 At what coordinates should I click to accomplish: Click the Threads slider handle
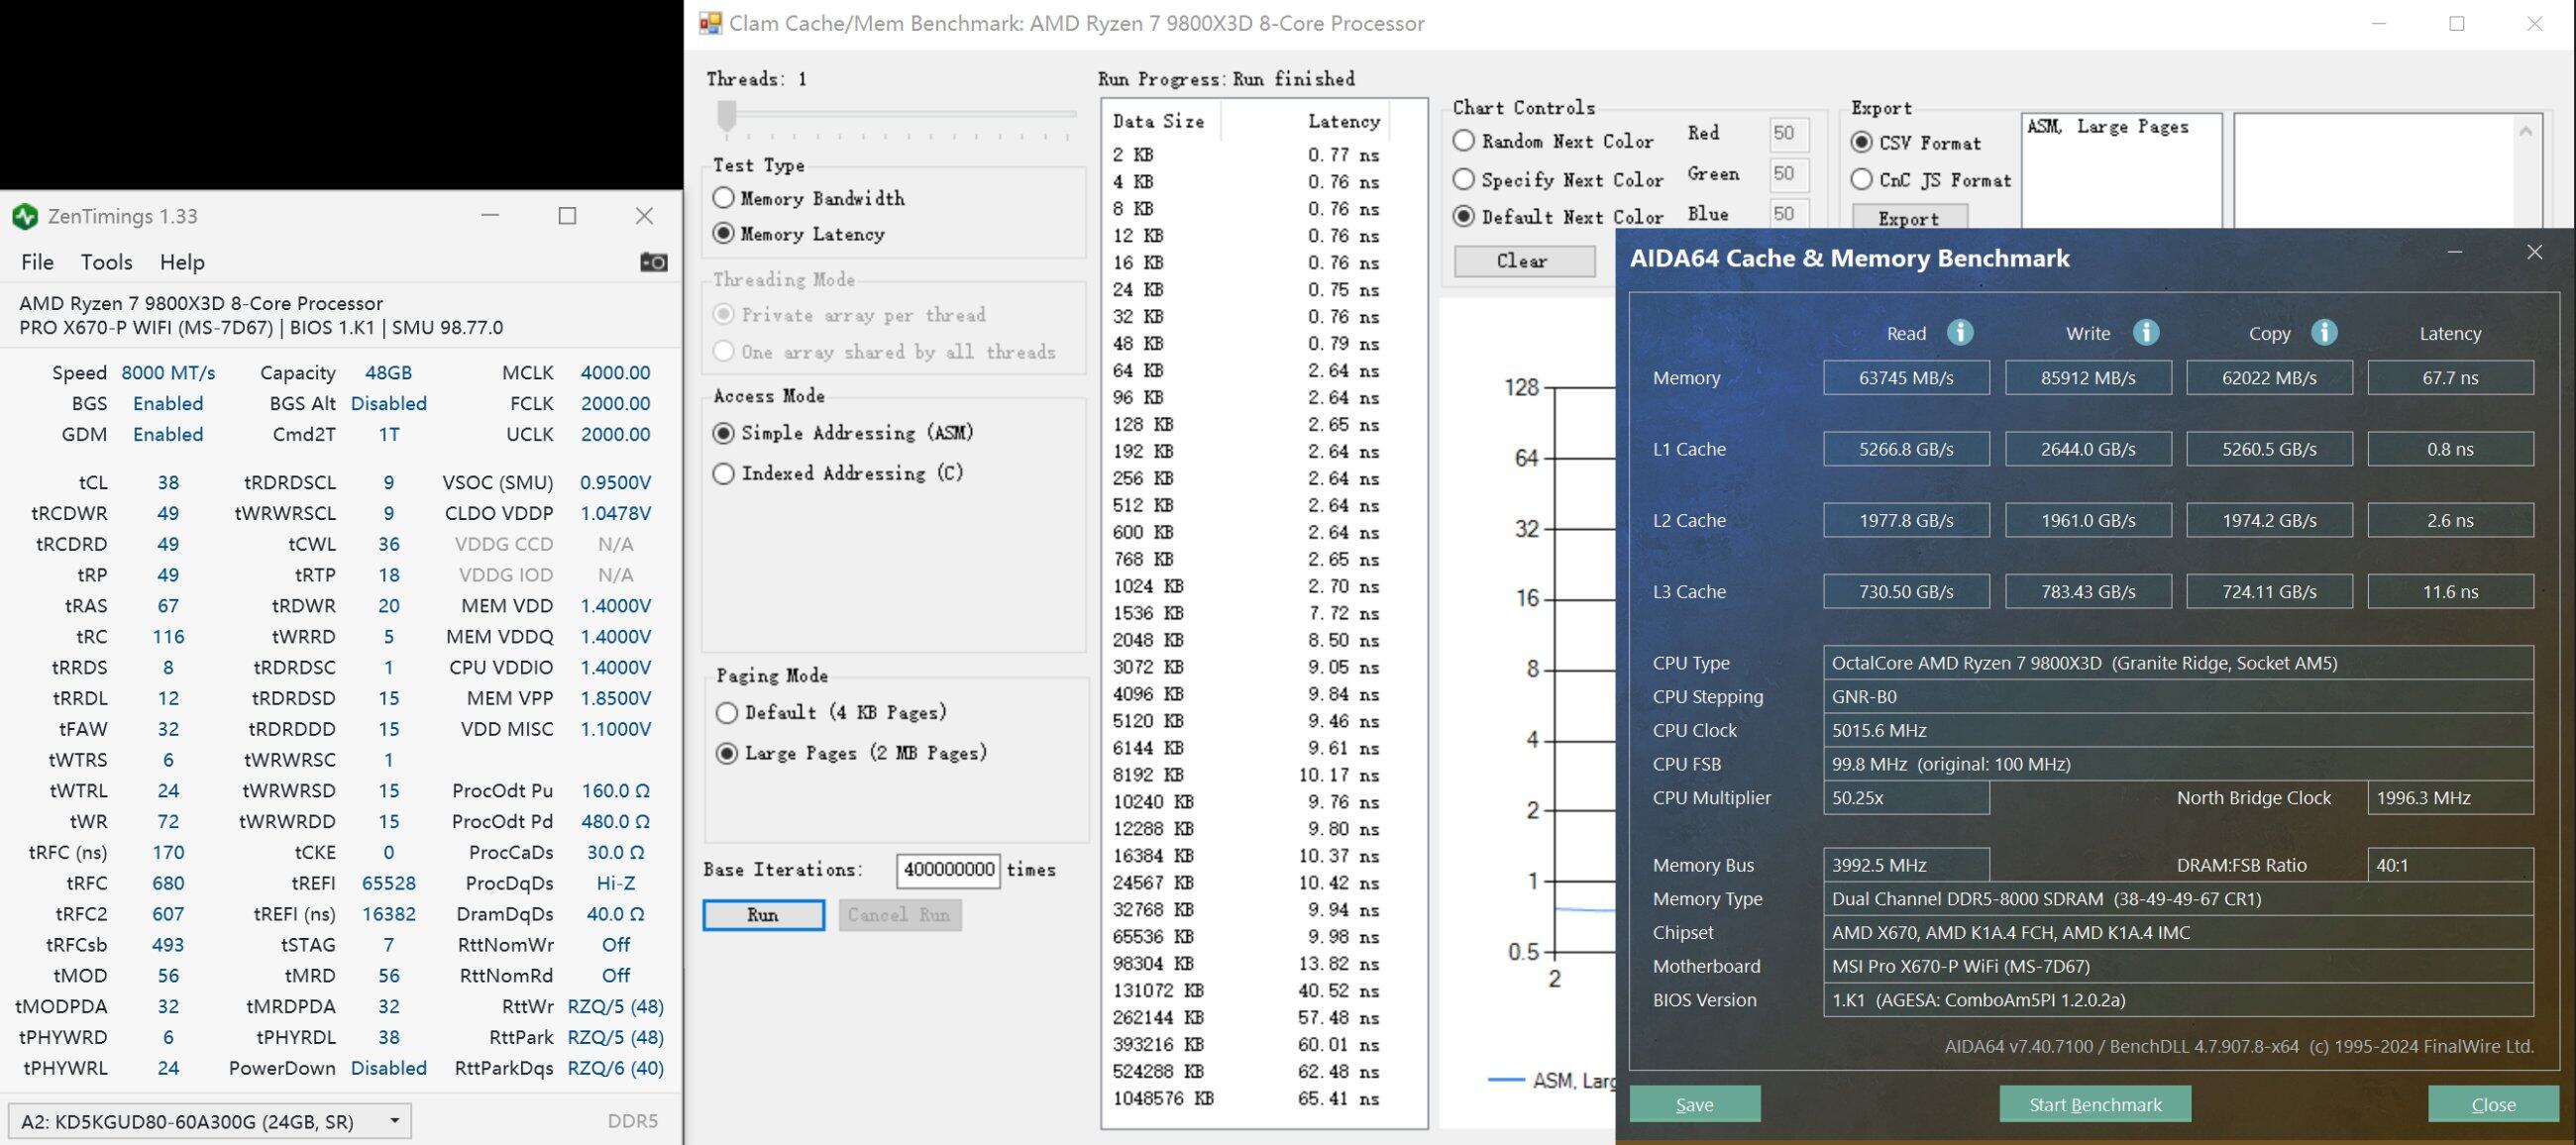pos(727,116)
